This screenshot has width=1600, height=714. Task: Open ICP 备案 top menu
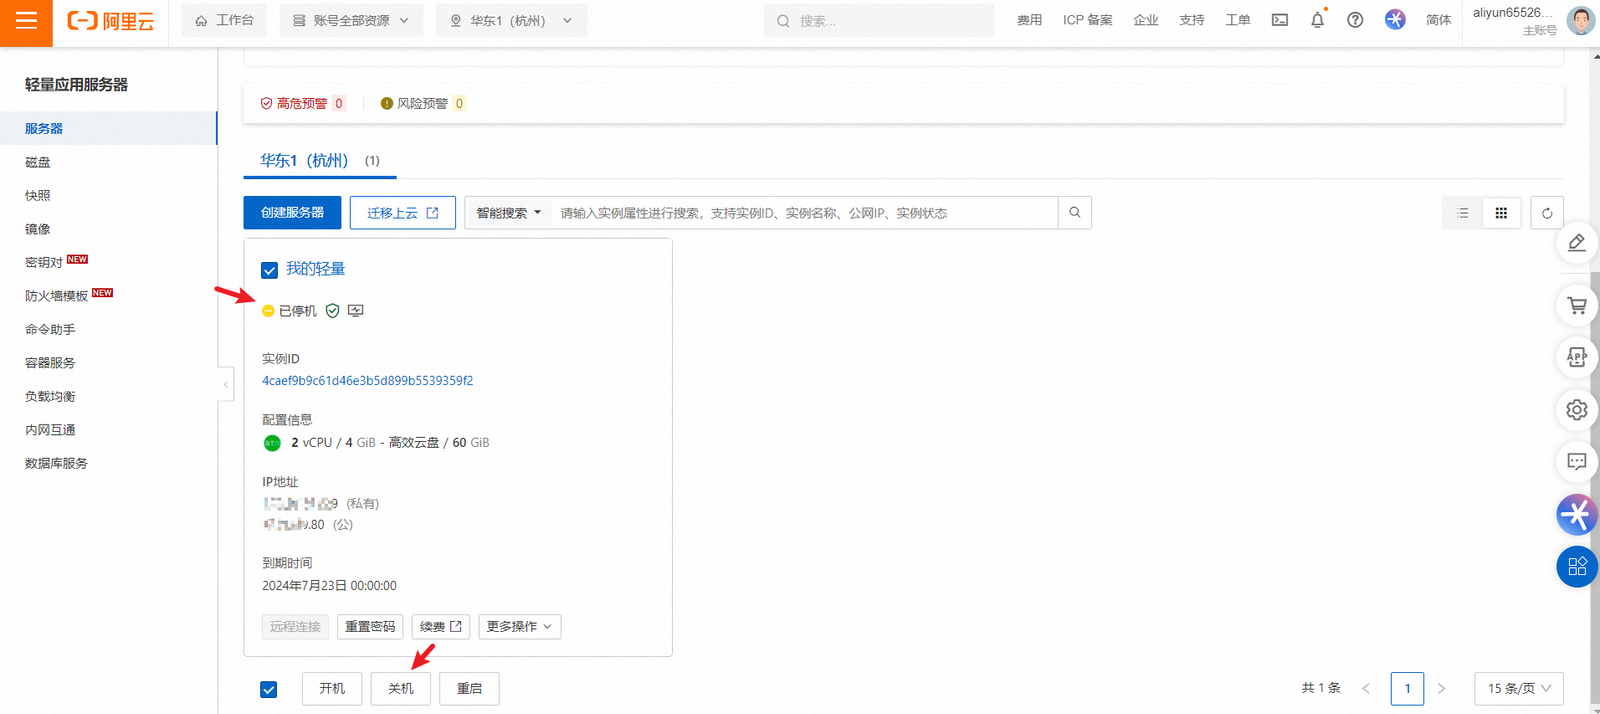point(1087,20)
